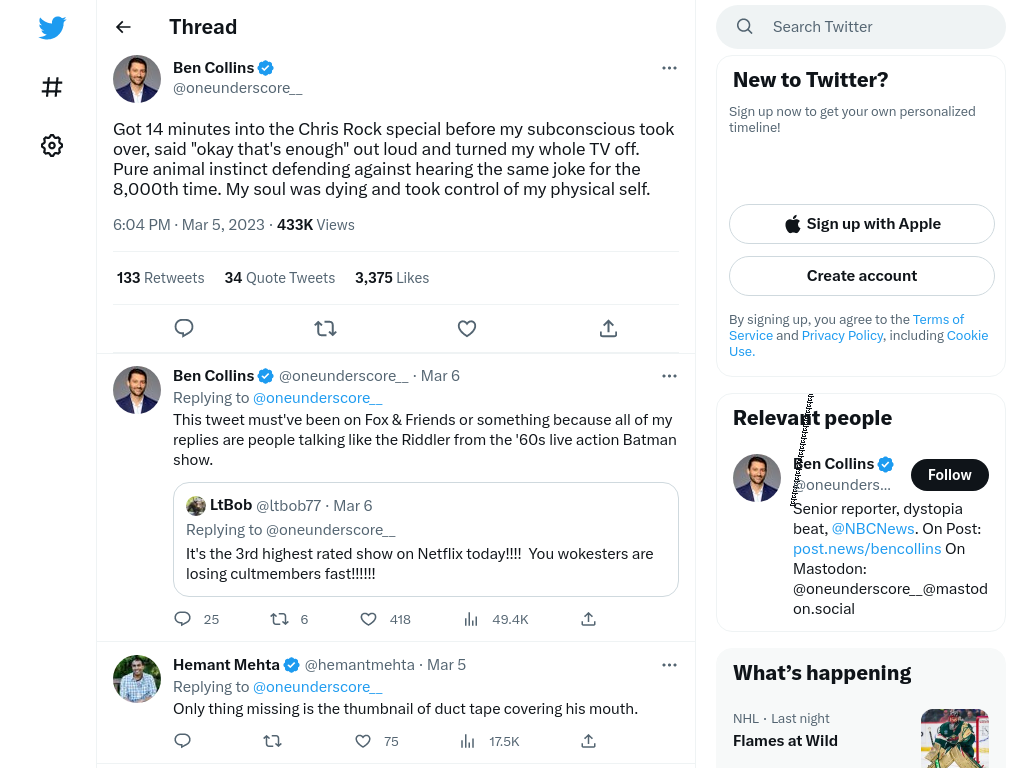Open more menu on Hemant Mehta's reply
The height and width of the screenshot is (768, 1024).
669,665
